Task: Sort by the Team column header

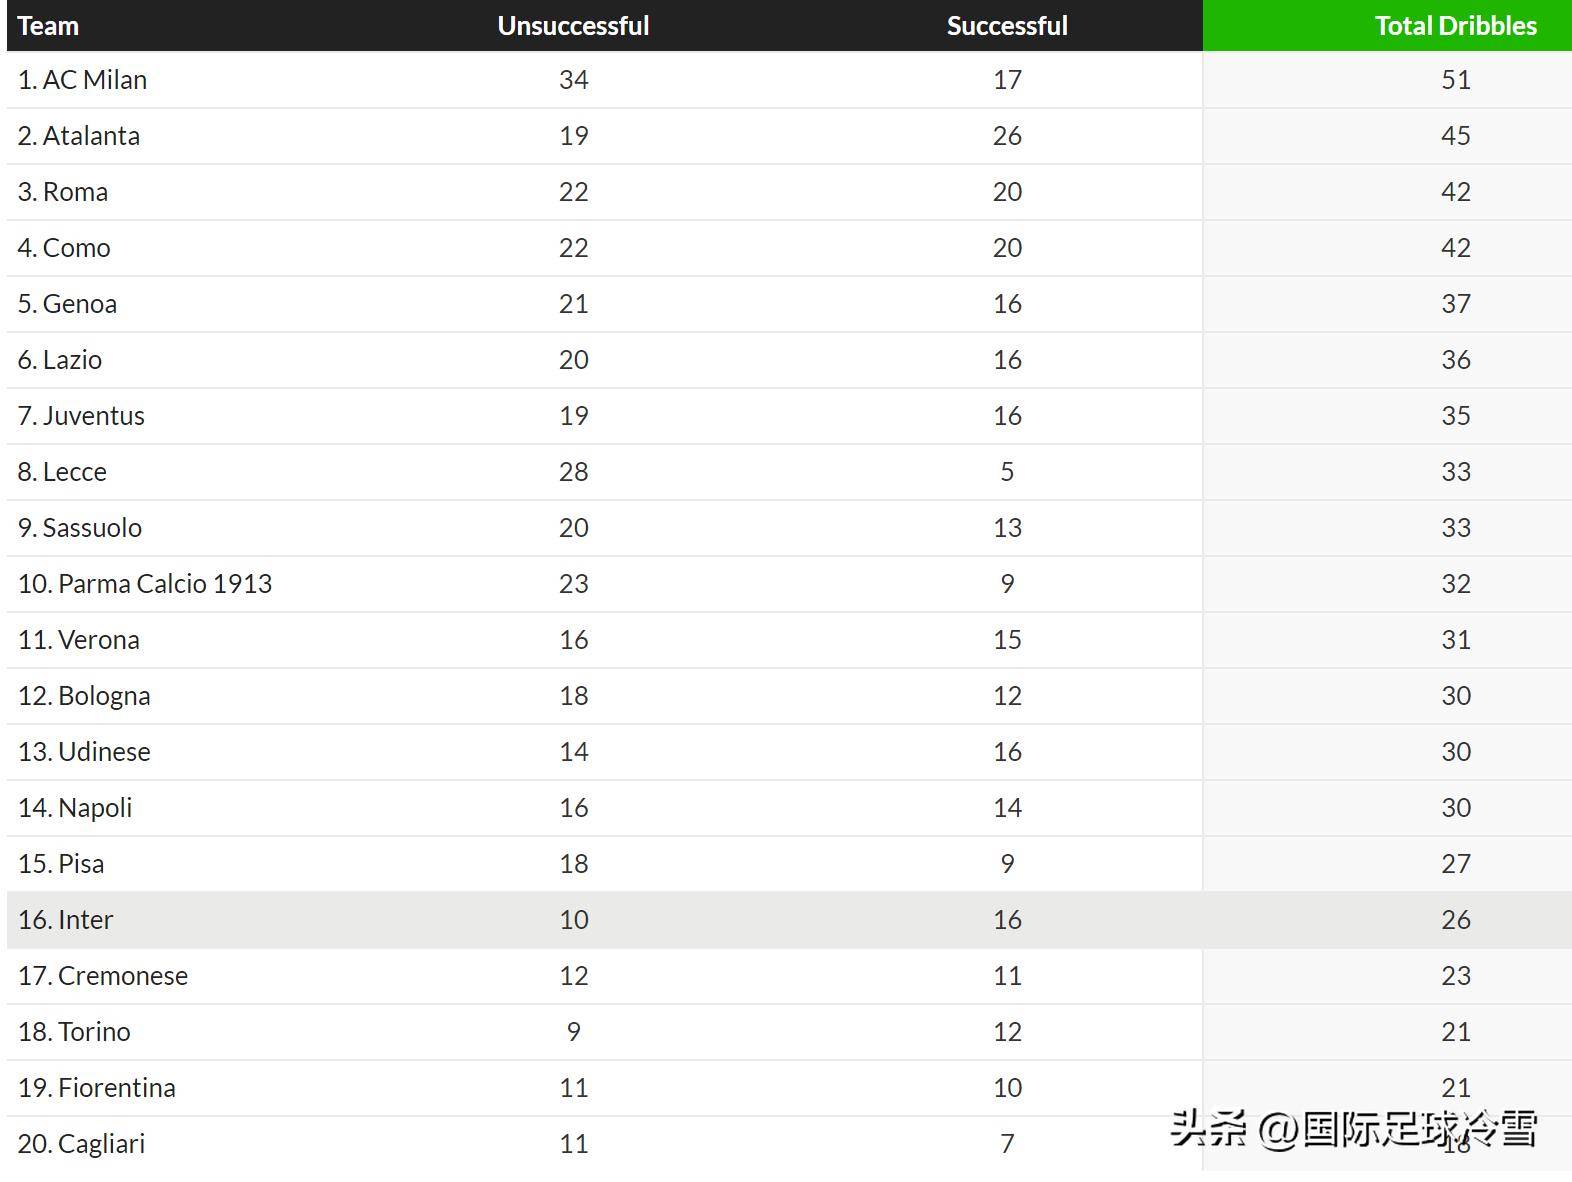Action: pos(48,26)
